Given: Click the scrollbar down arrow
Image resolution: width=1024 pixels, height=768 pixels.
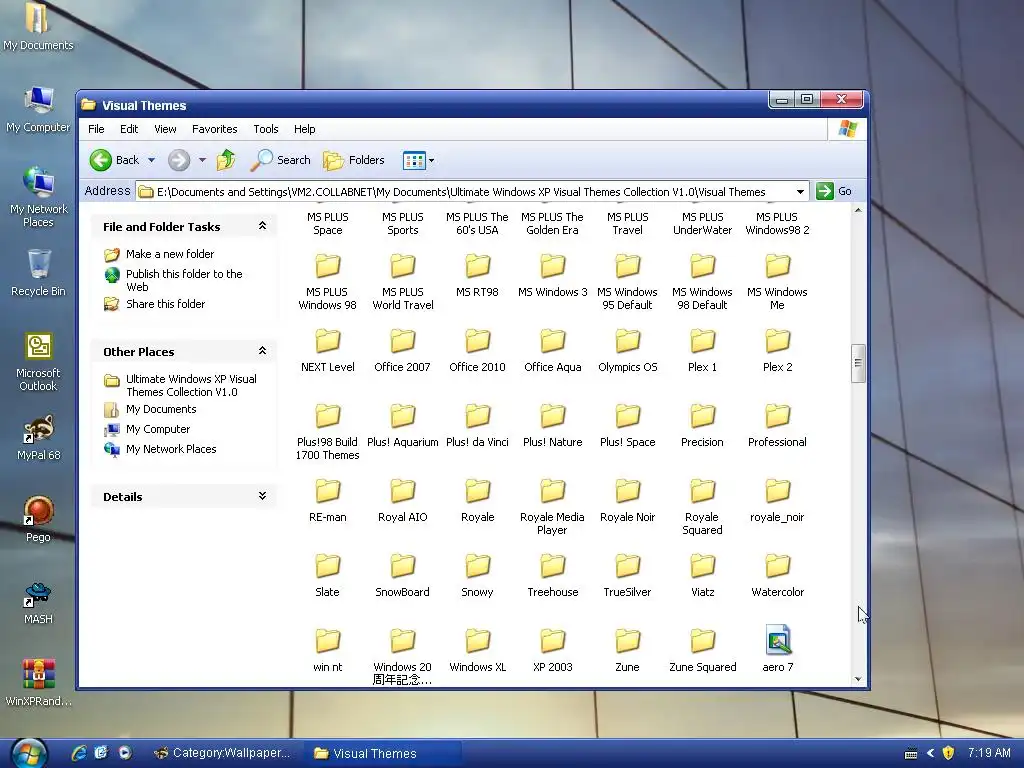Looking at the screenshot, I should click(x=858, y=679).
